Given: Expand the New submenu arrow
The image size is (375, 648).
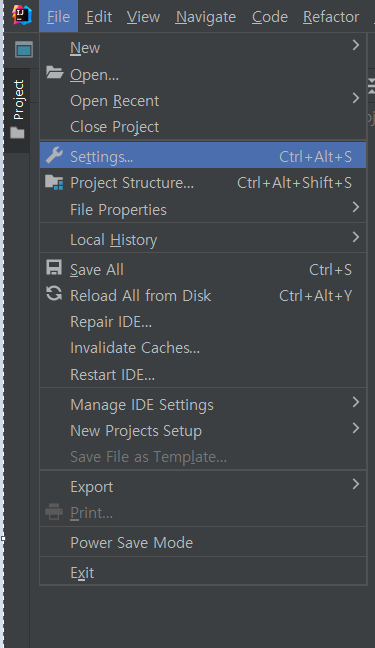Looking at the screenshot, I should tap(356, 45).
